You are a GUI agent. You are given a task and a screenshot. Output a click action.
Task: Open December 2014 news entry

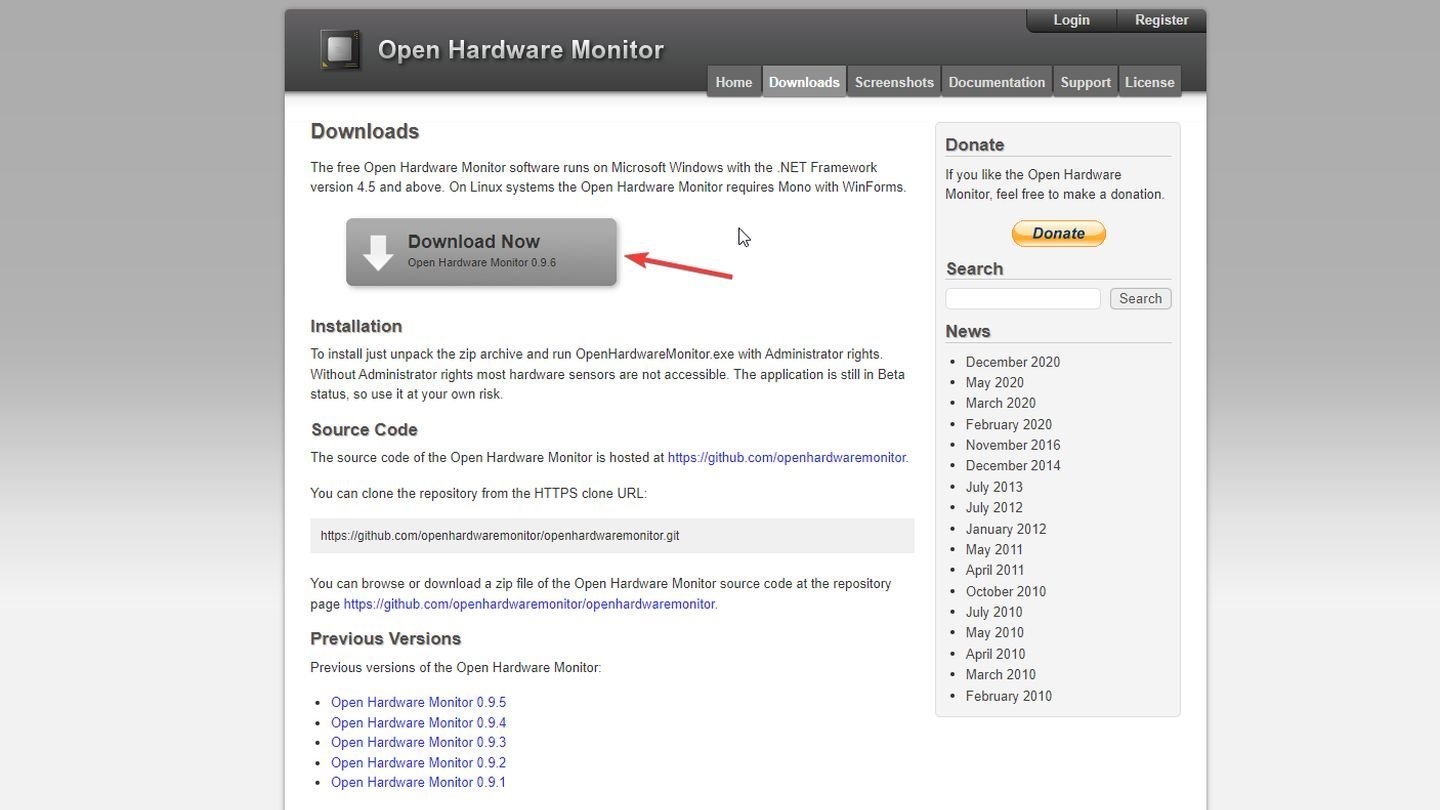(1012, 465)
